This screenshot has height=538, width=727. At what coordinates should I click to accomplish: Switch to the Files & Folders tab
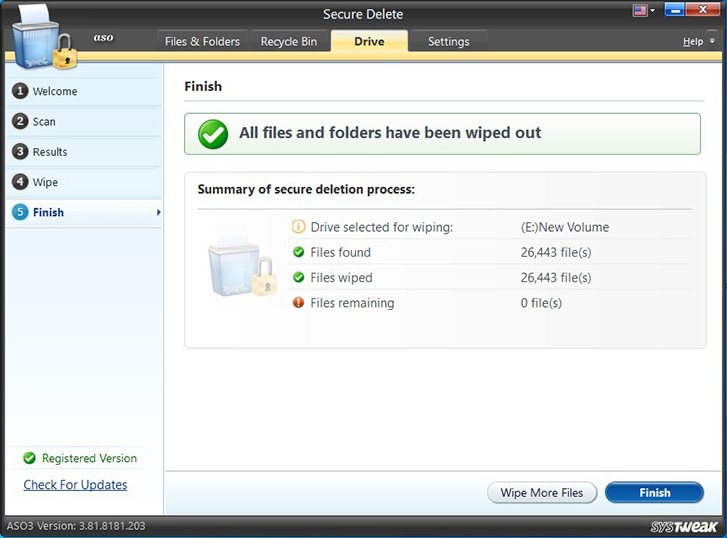(x=202, y=42)
